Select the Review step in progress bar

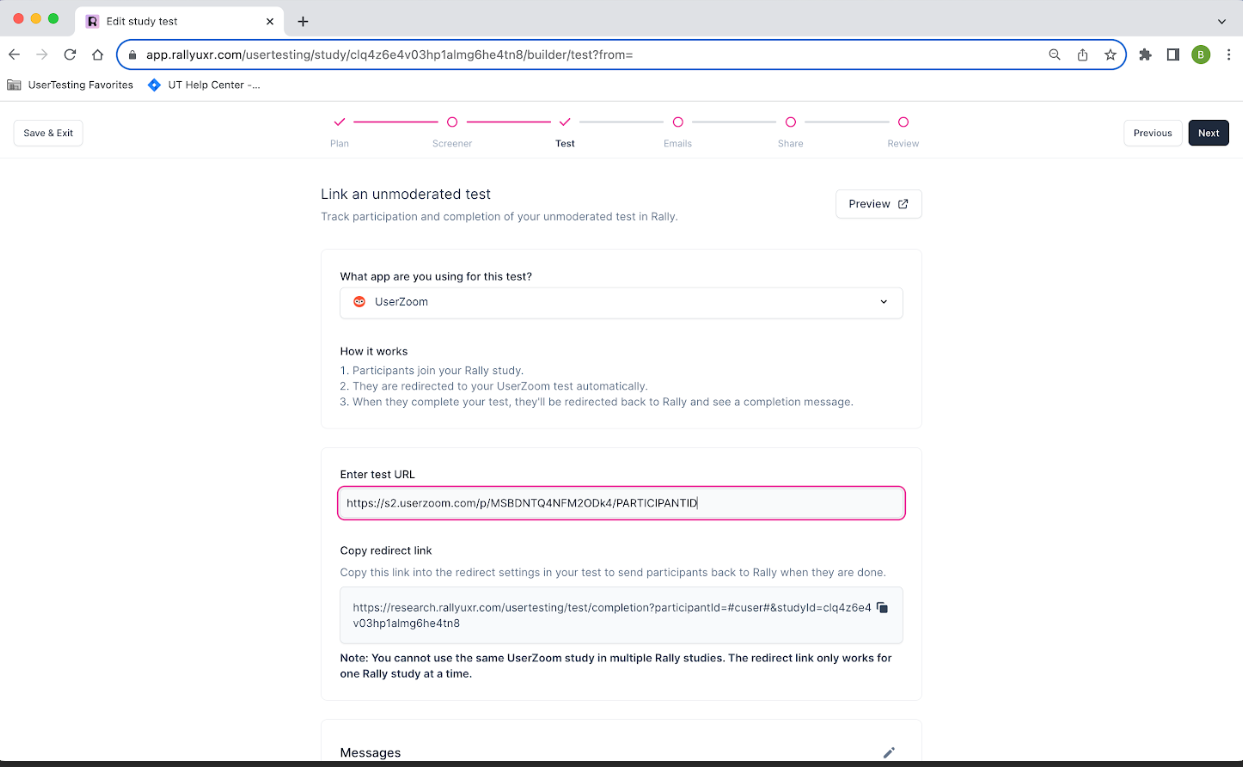pos(903,131)
